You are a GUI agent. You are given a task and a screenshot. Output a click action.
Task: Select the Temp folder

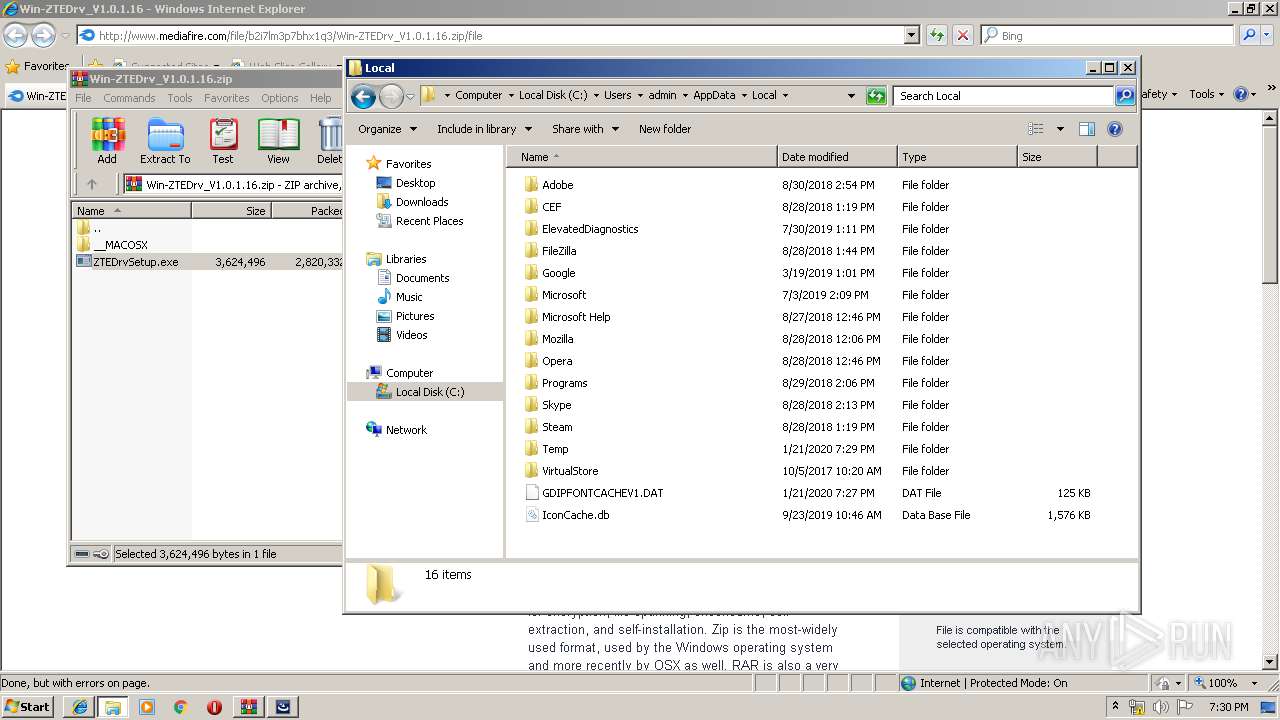[x=555, y=449]
